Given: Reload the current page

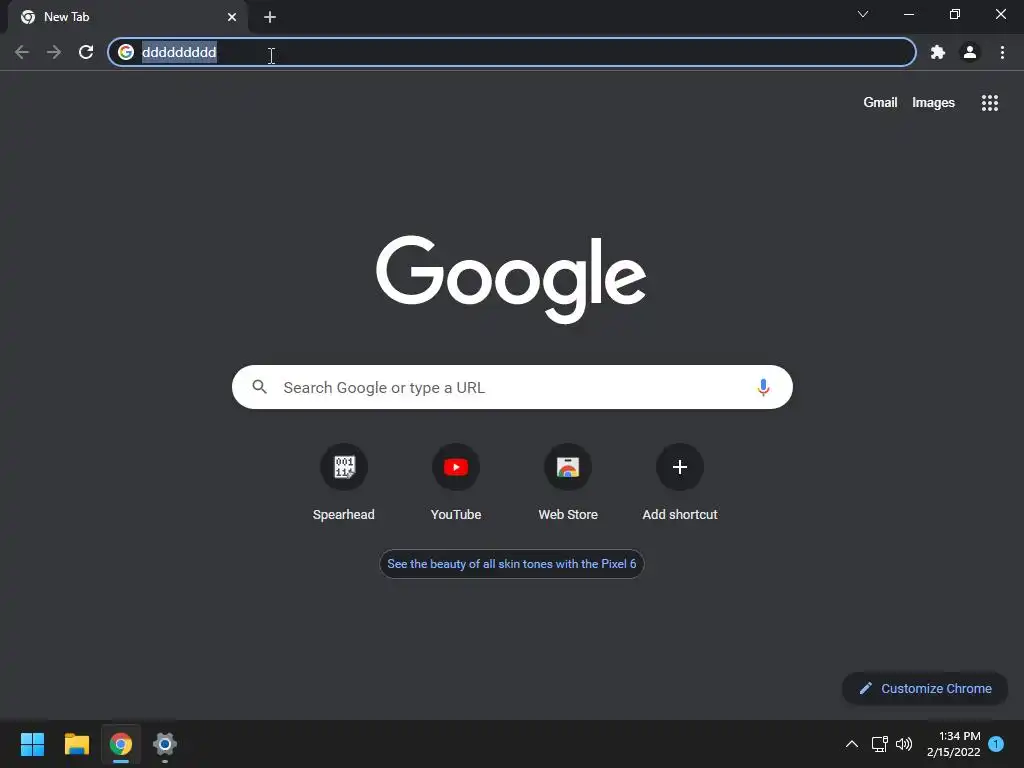Looking at the screenshot, I should 86,52.
